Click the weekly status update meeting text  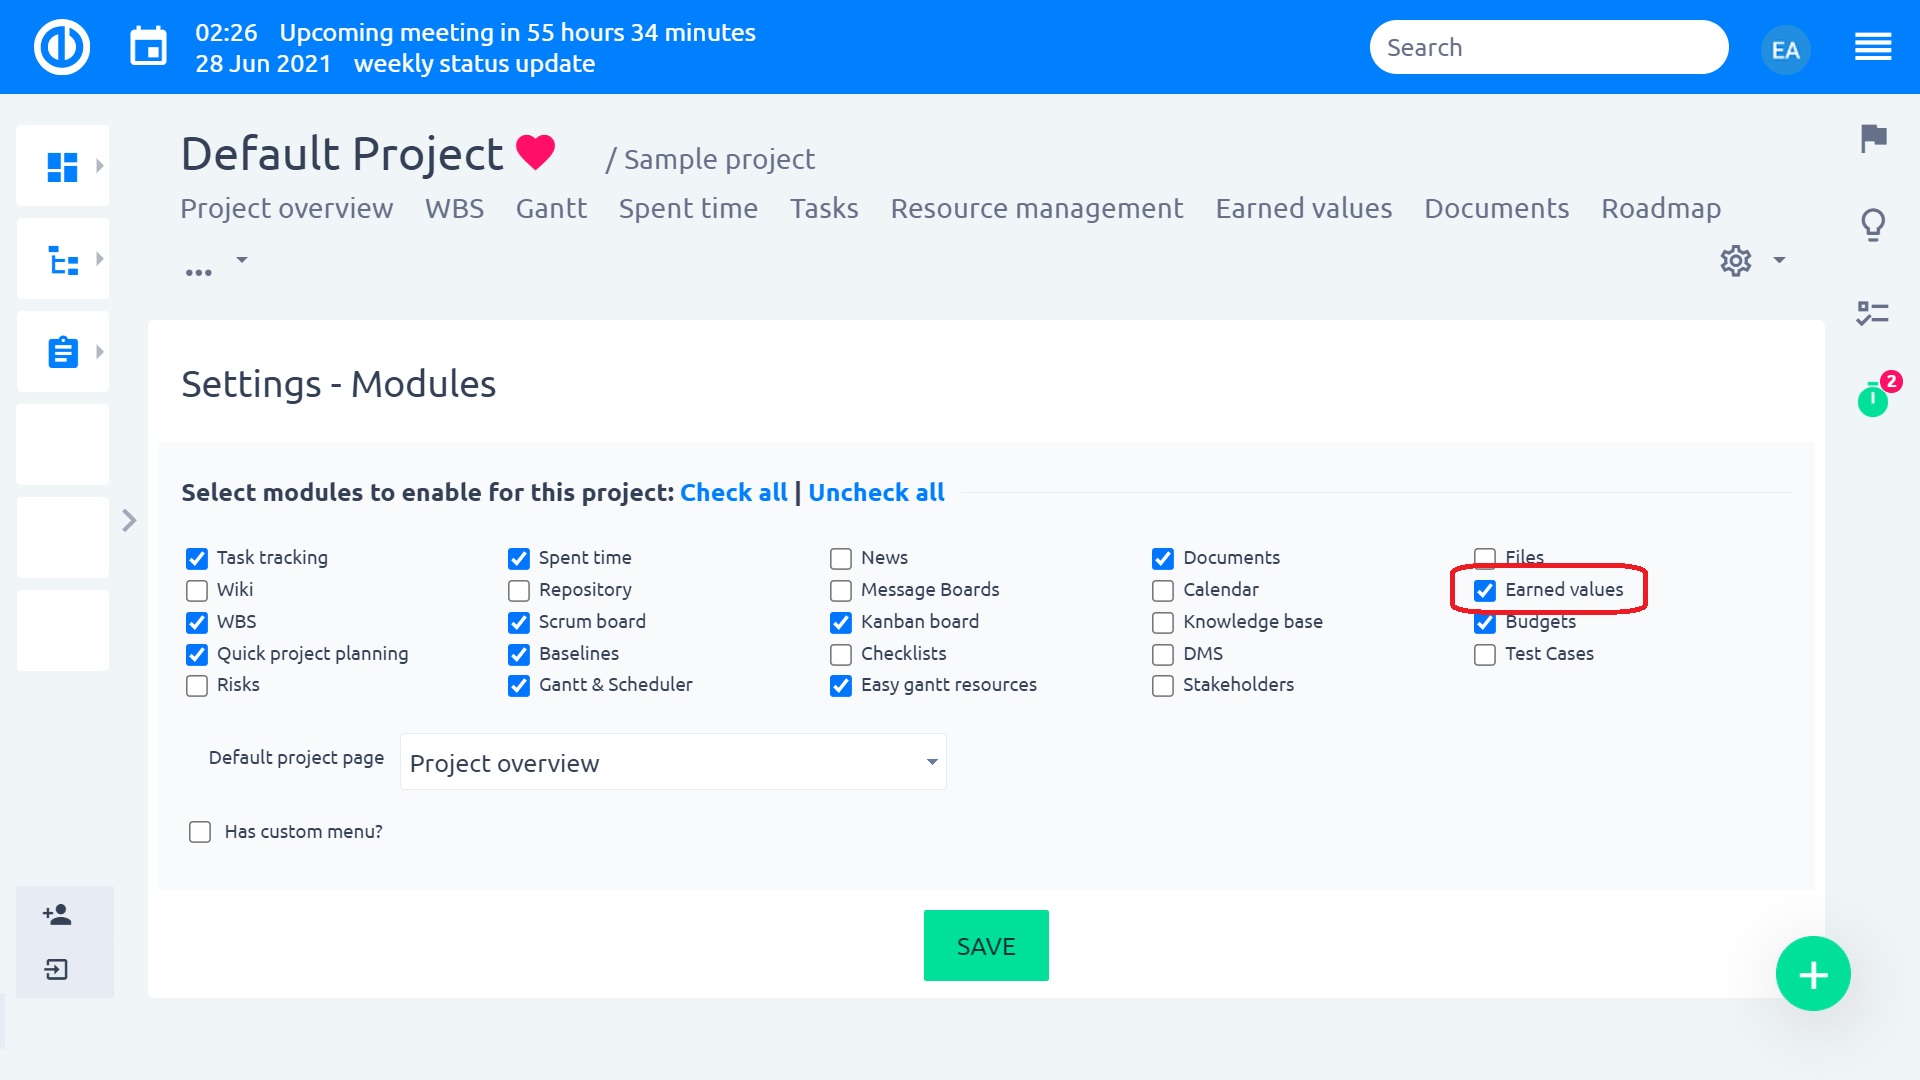click(x=474, y=63)
